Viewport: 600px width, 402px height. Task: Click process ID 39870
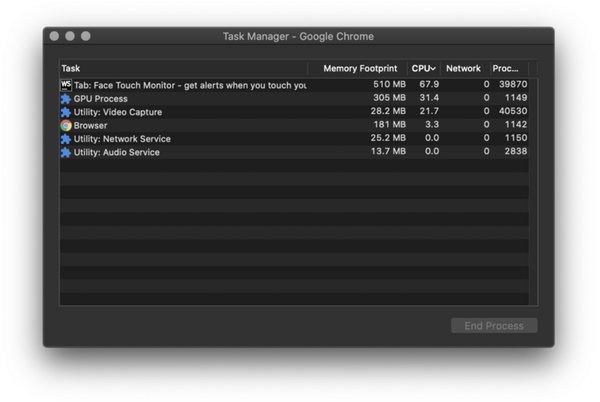point(513,84)
